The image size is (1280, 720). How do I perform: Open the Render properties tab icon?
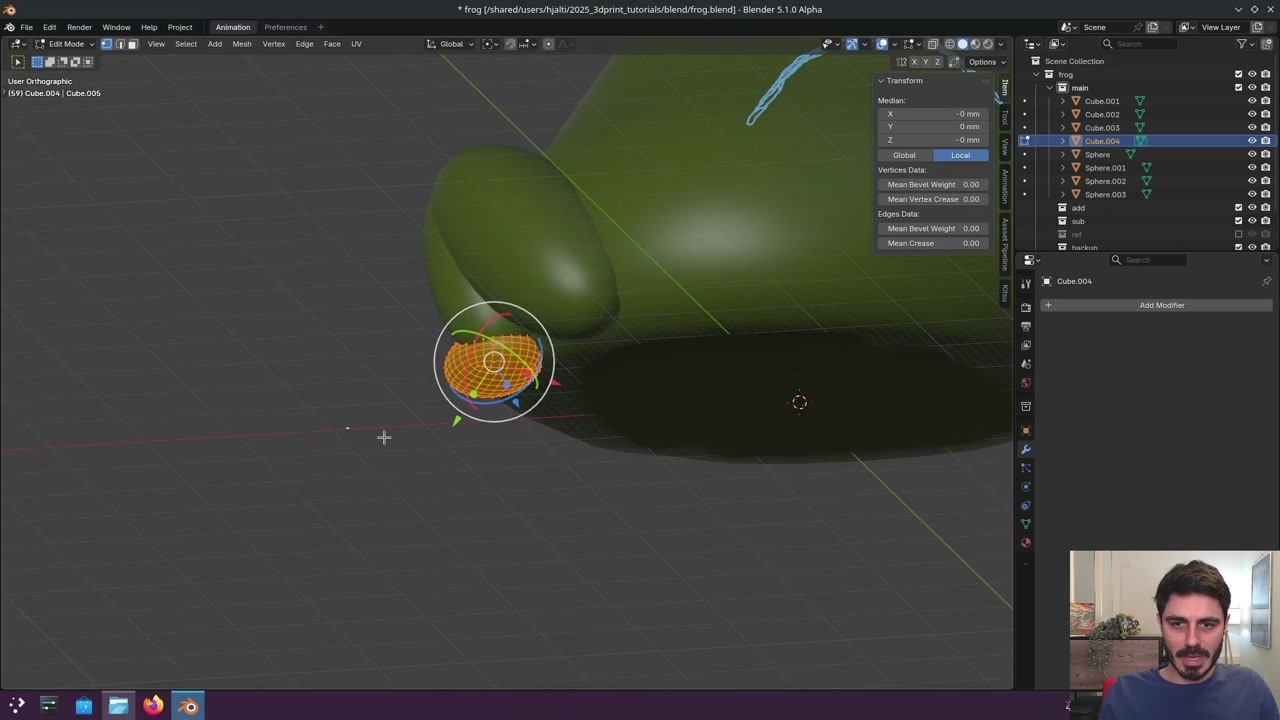coord(1025,307)
